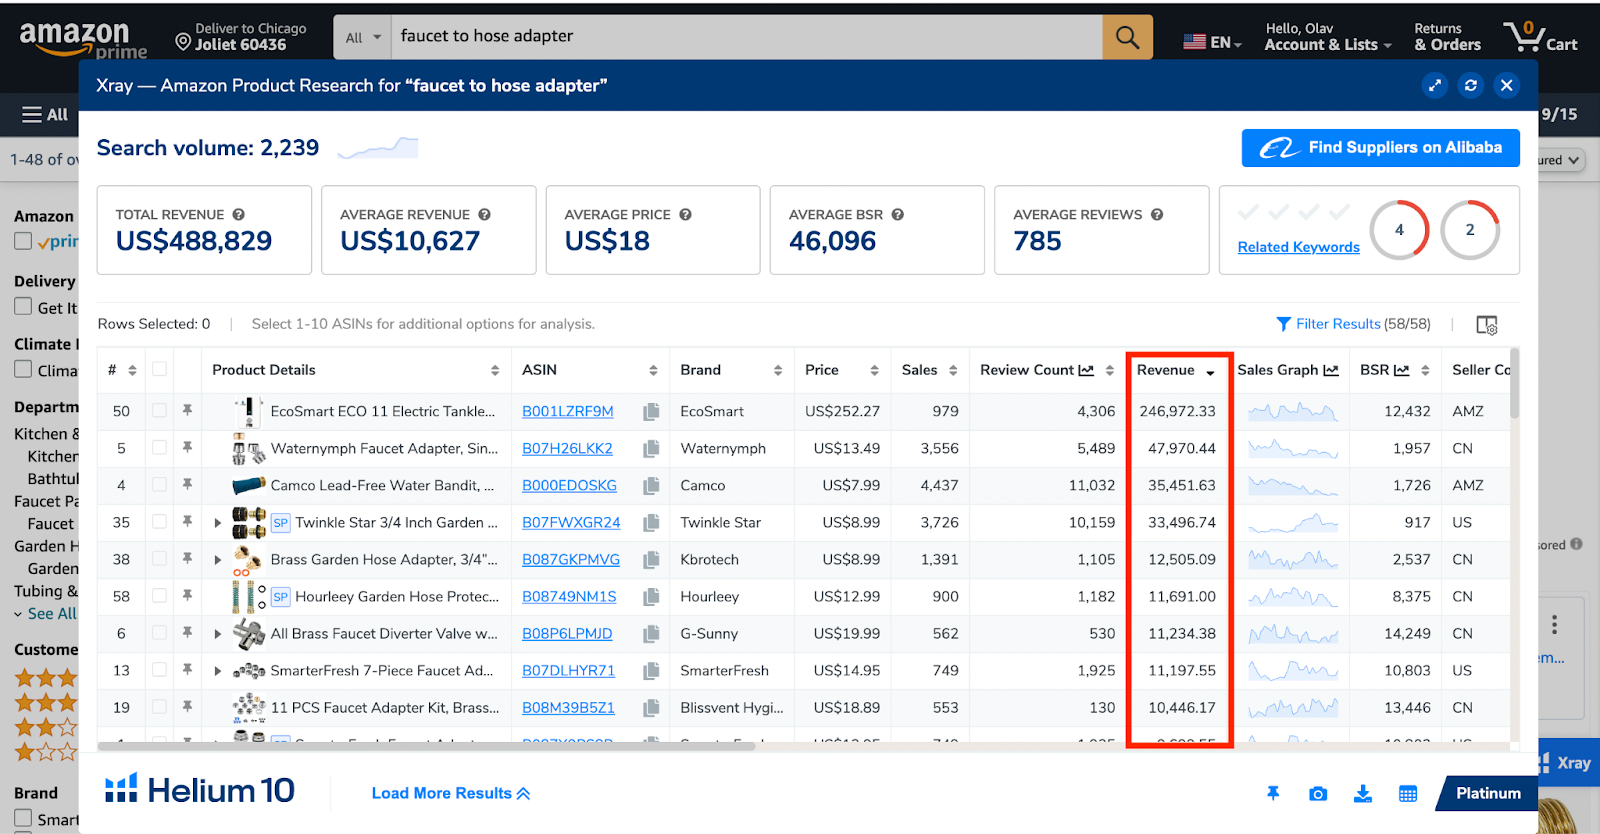Click the Average Reviews help icon
The height and width of the screenshot is (834, 1600).
tap(1157, 214)
